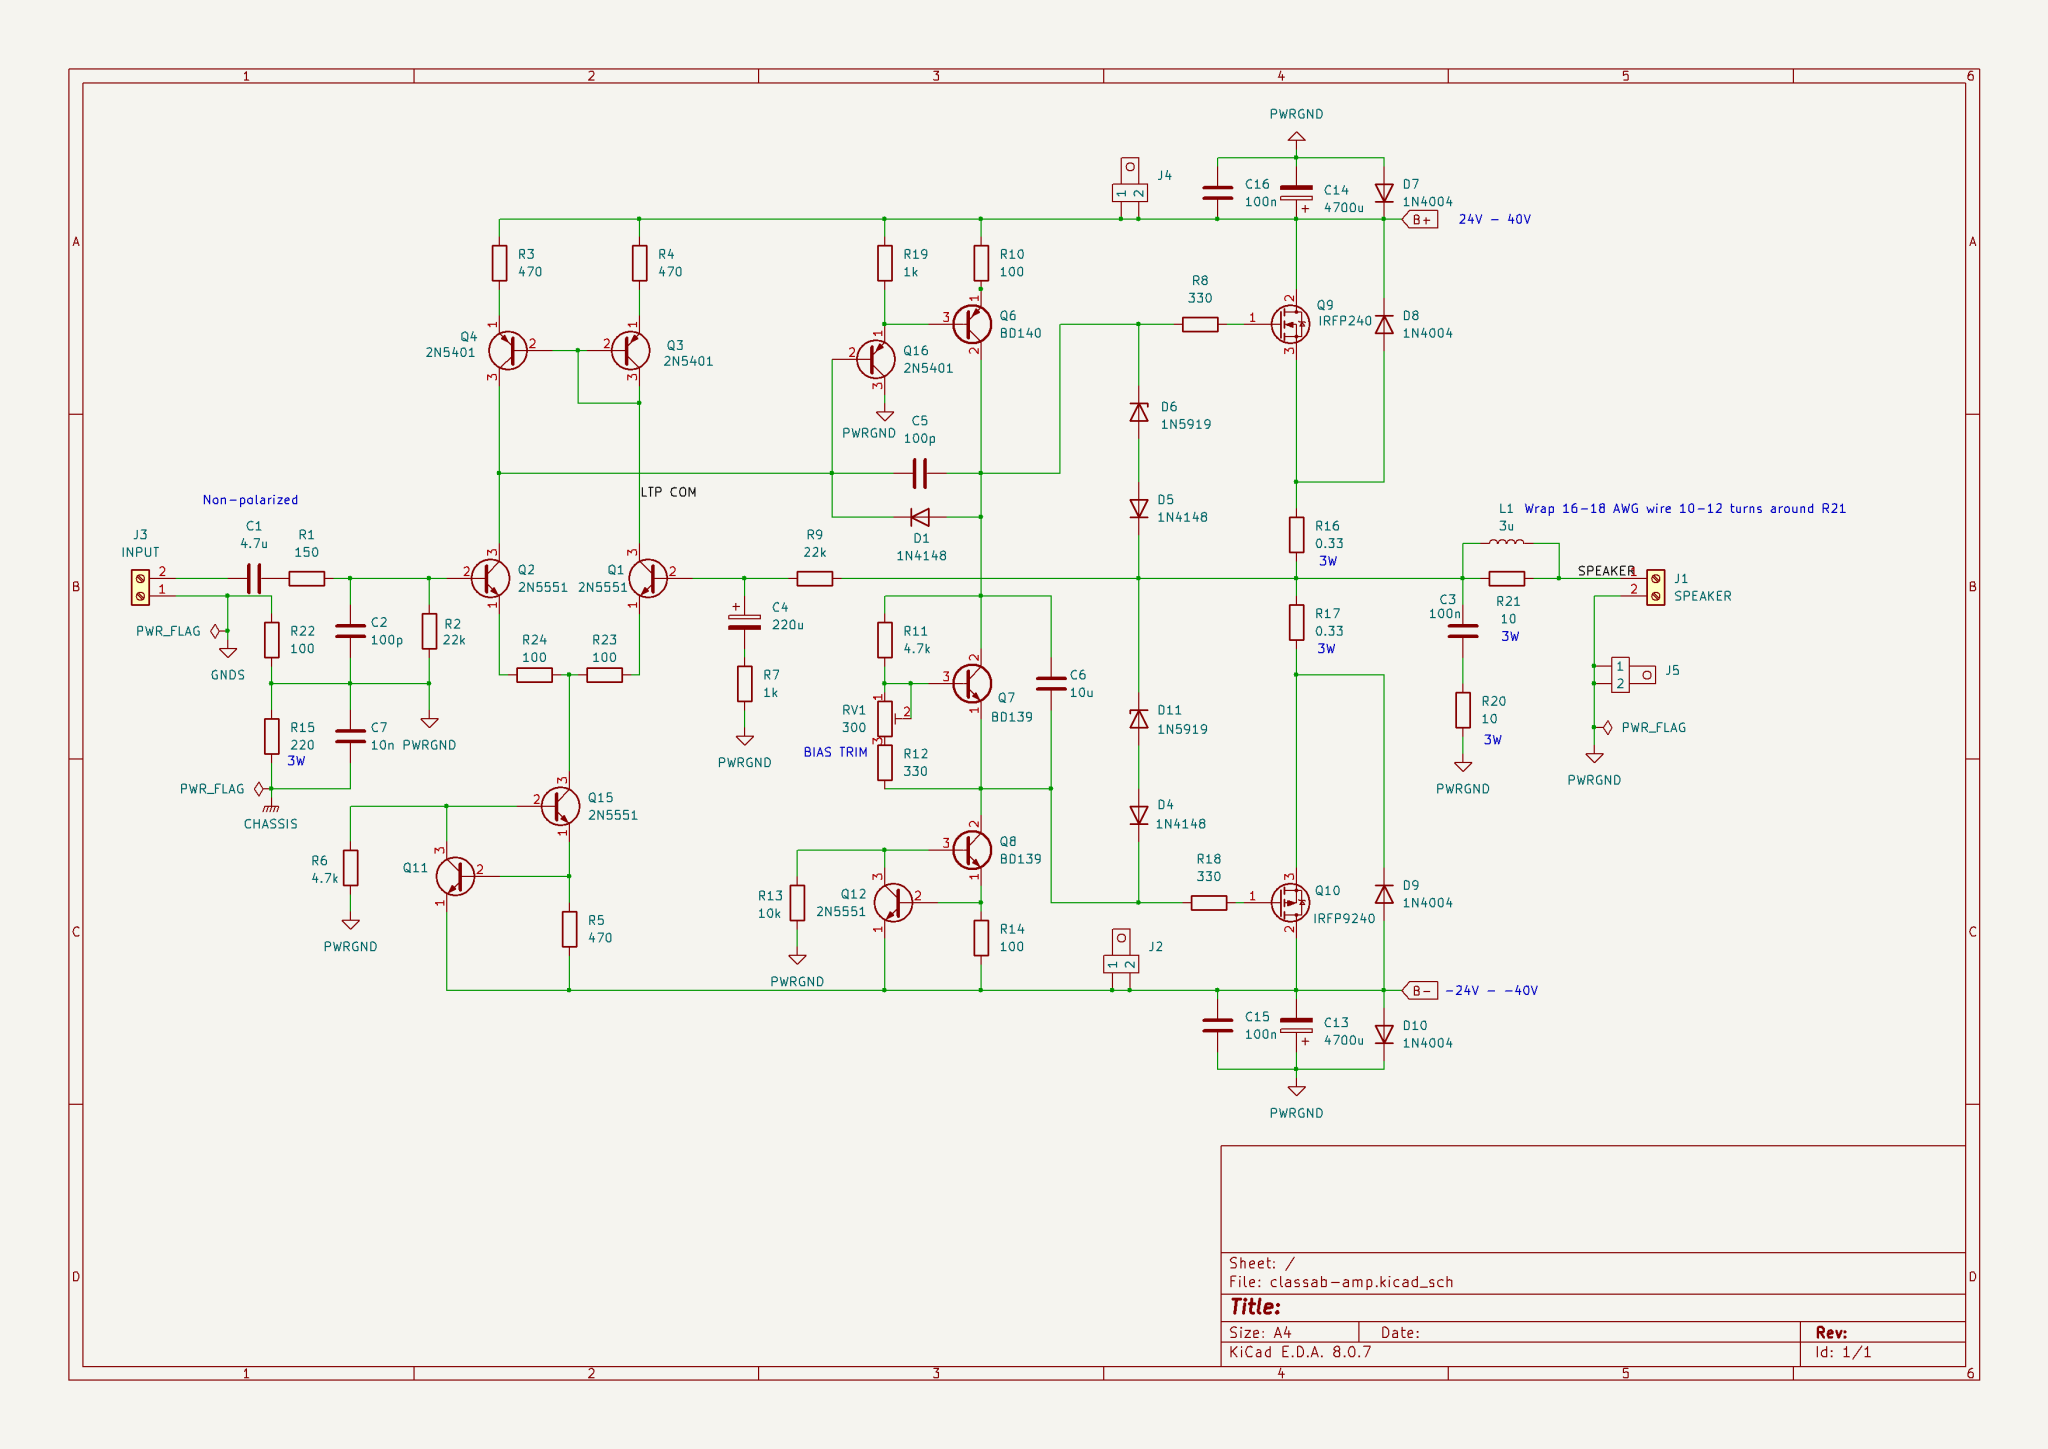Select capacitor C1 4.7u symbol
This screenshot has width=2048, height=1449.
[x=254, y=578]
